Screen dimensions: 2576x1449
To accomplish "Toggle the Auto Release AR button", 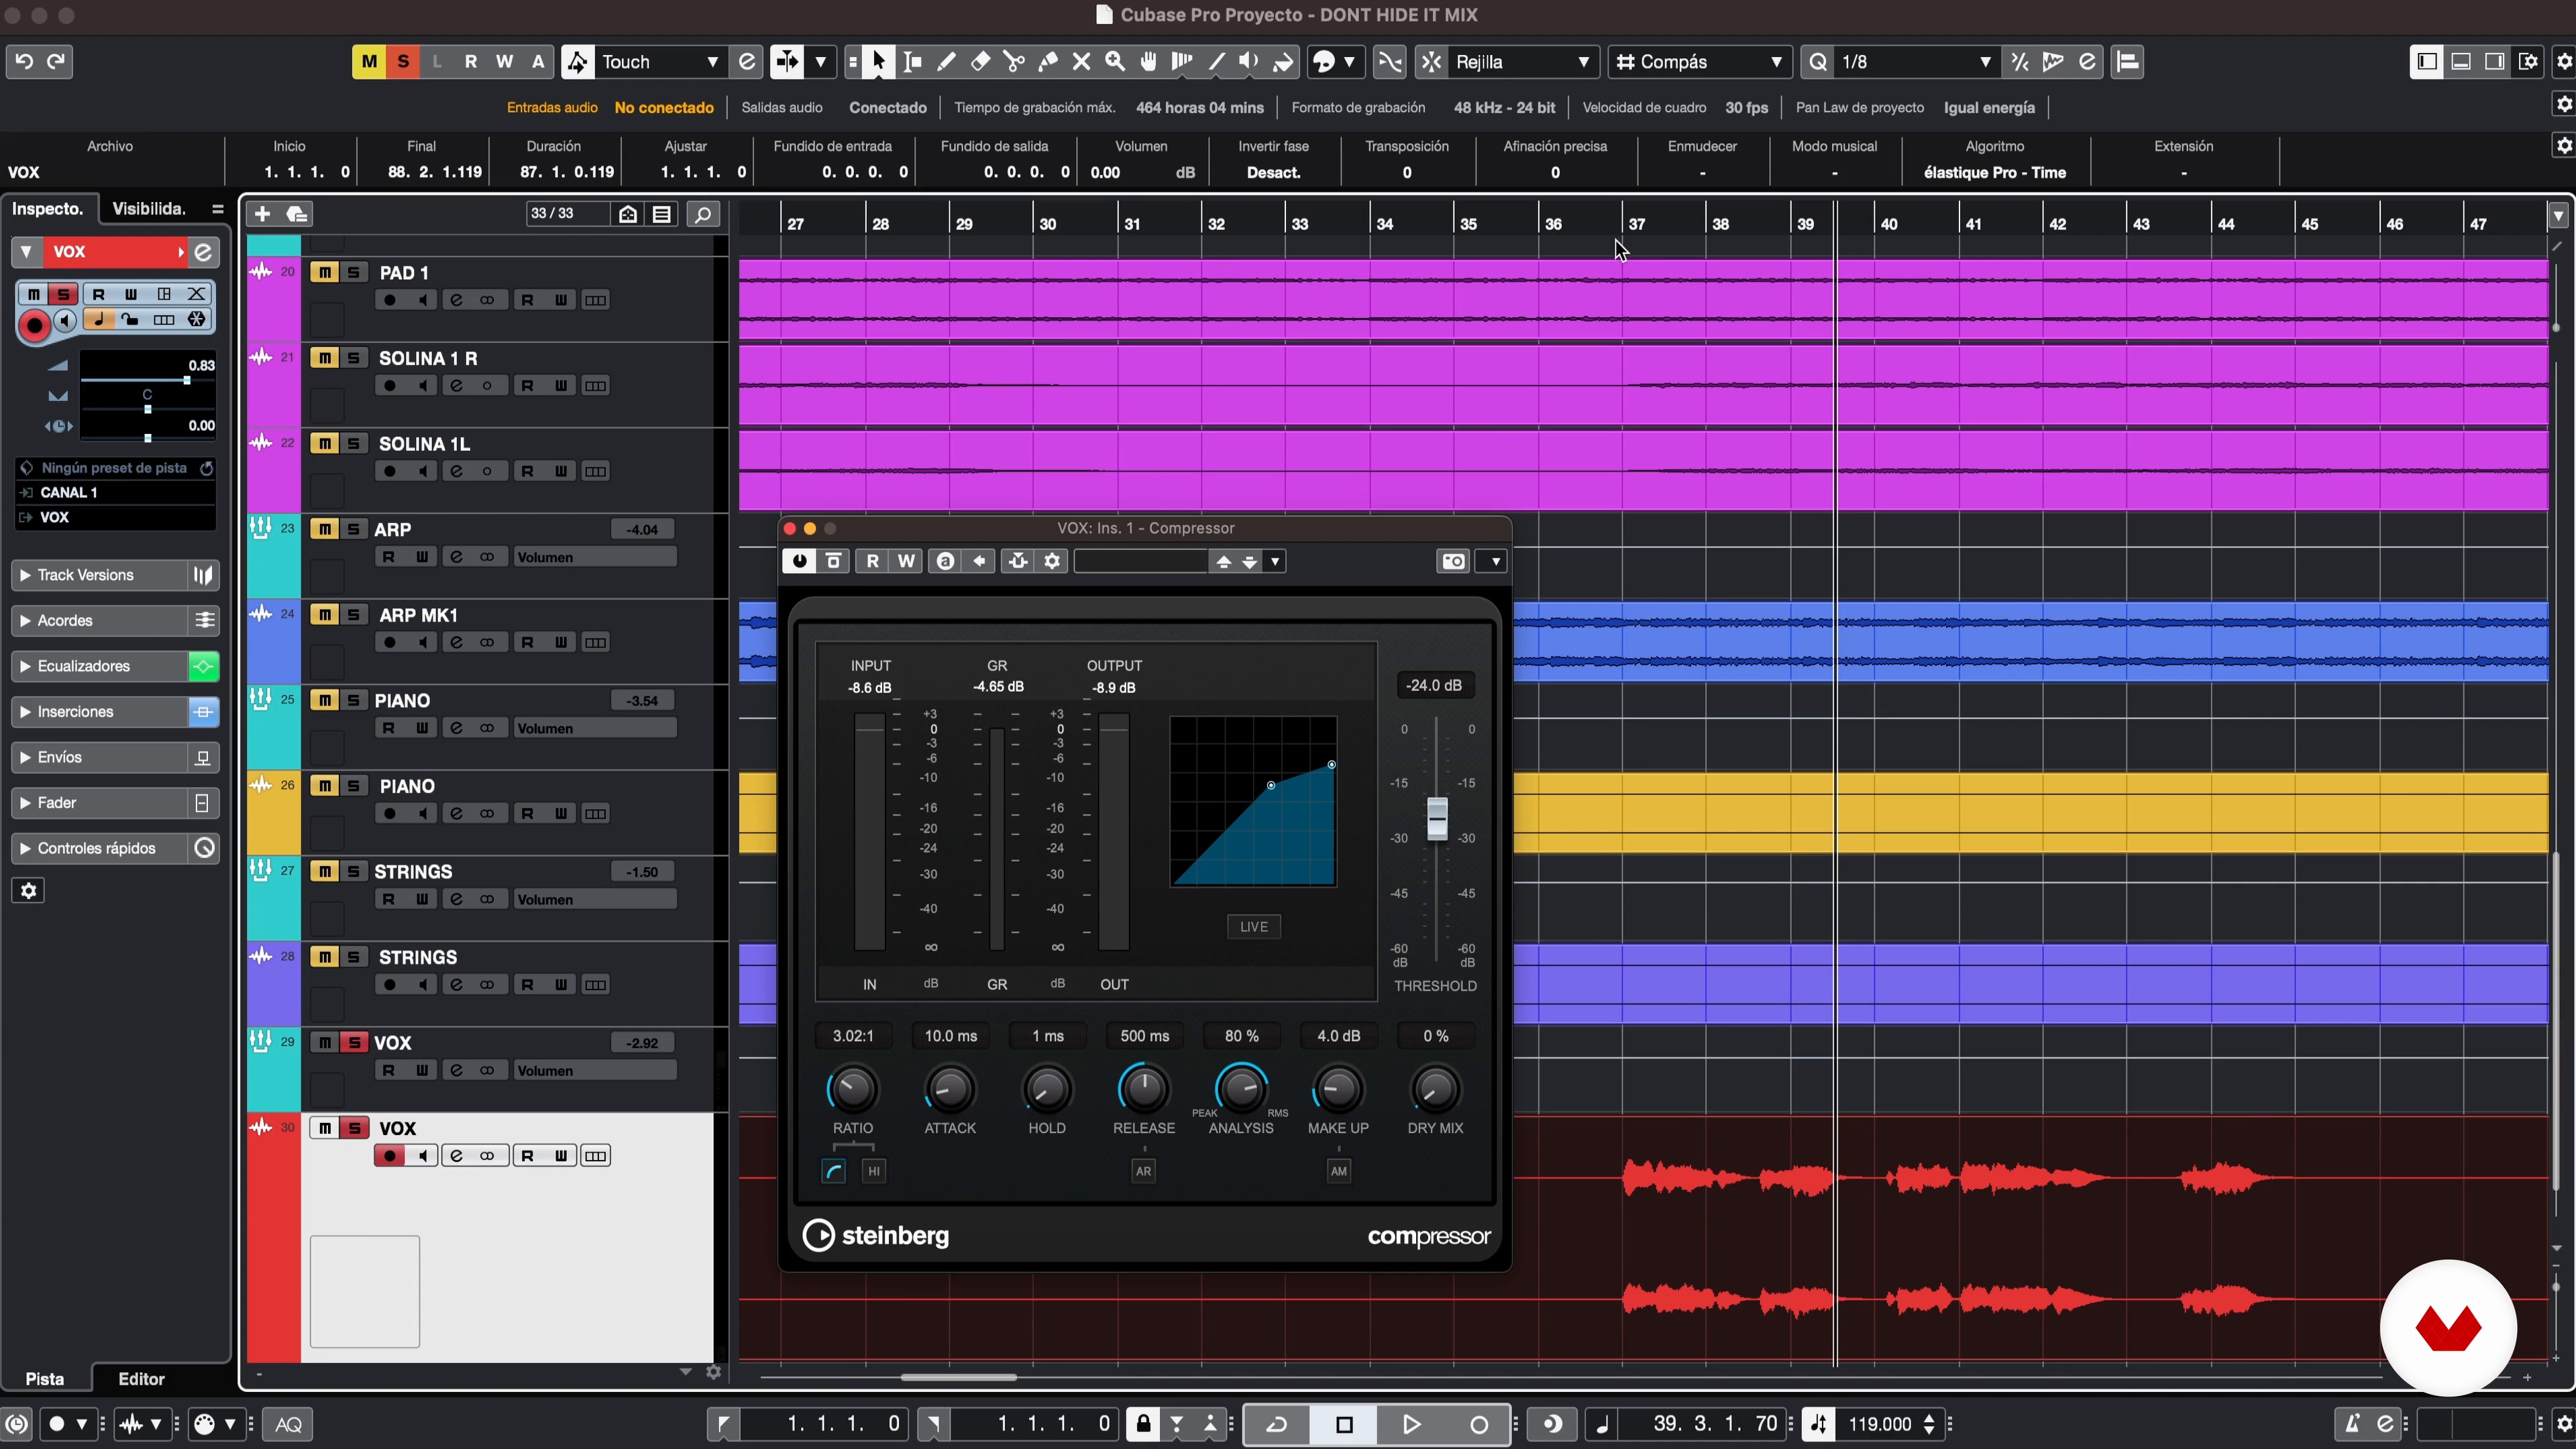I will point(1143,1171).
